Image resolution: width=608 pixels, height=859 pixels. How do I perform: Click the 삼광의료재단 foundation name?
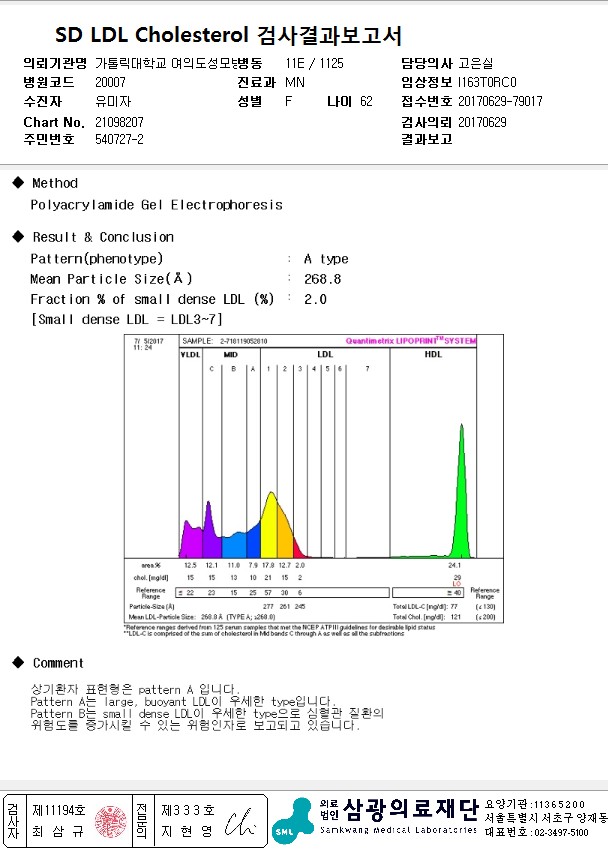pyautogui.click(x=410, y=809)
